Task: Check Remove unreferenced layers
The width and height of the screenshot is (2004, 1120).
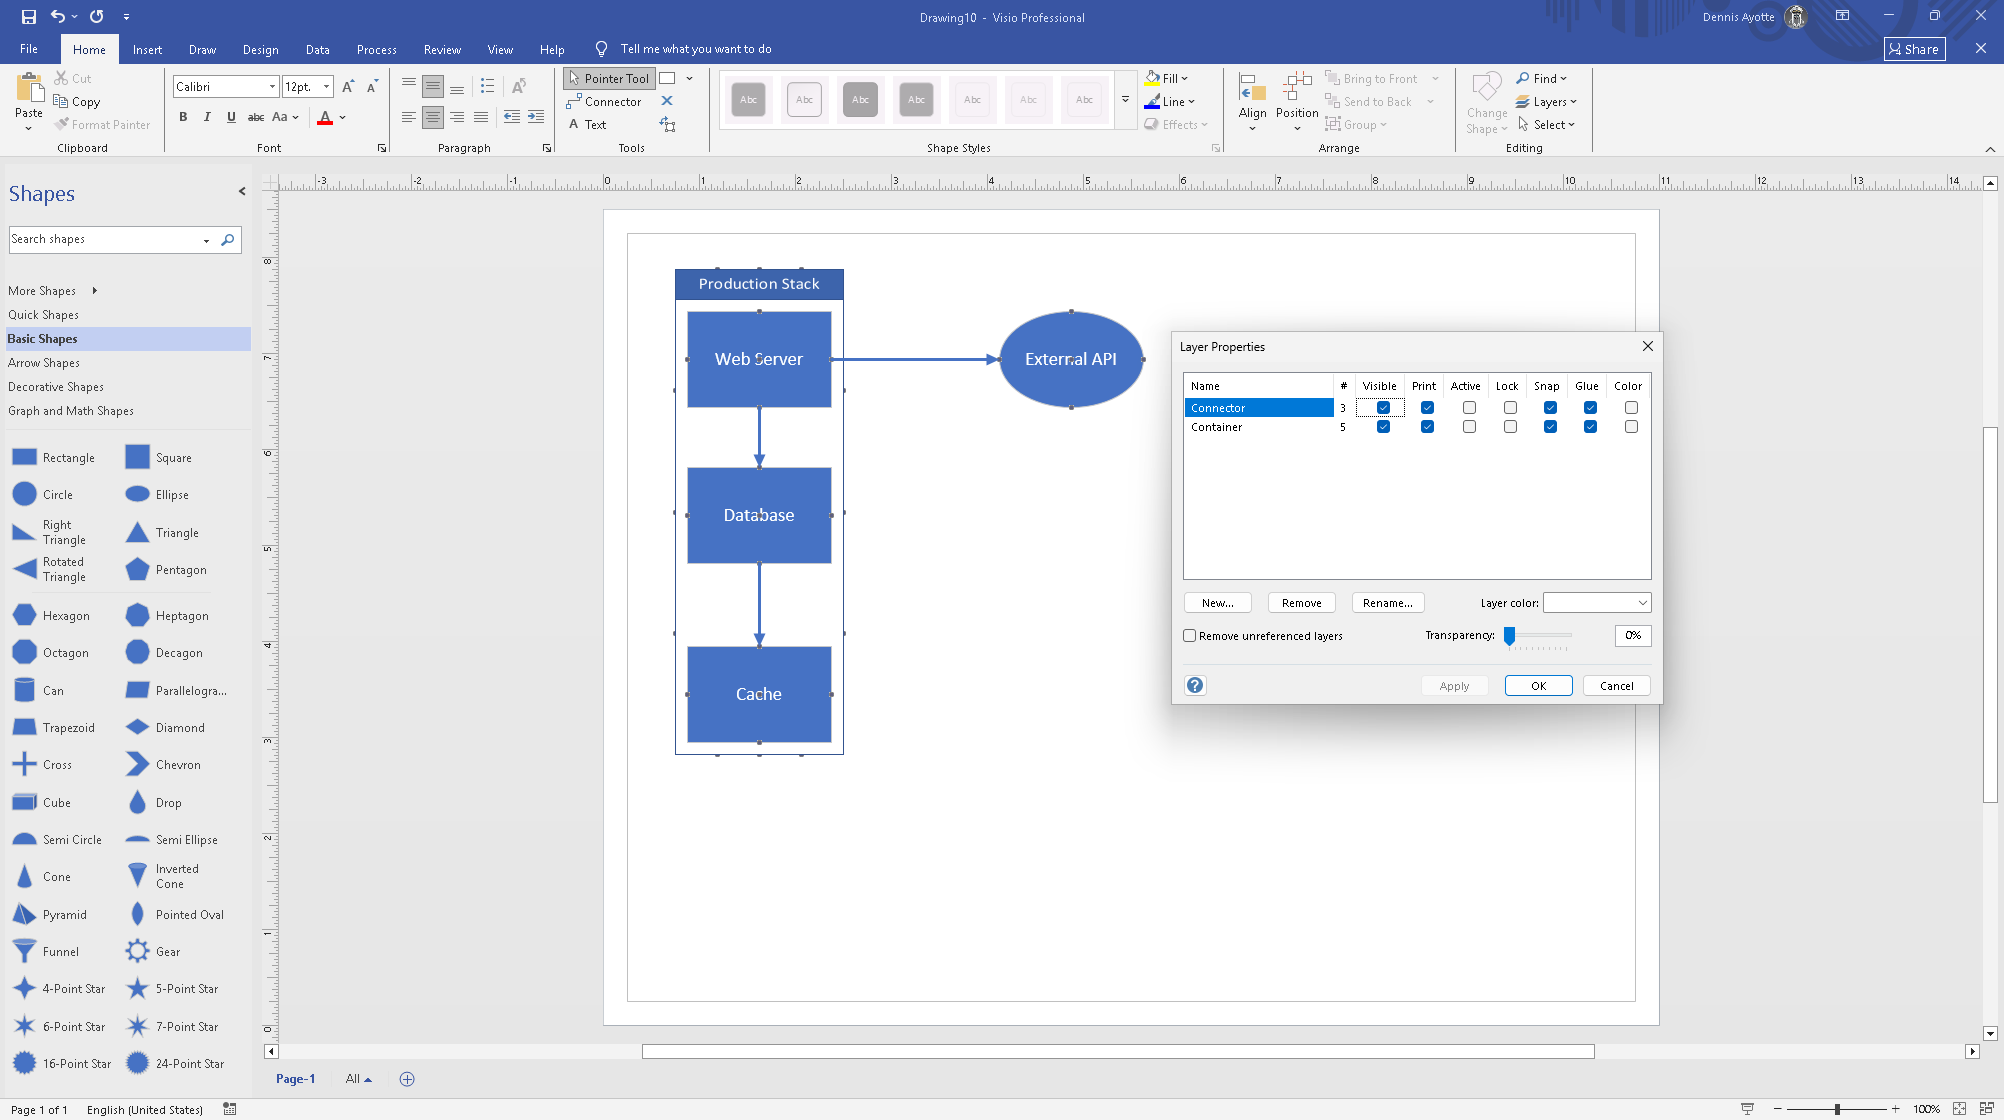Action: 1190,635
